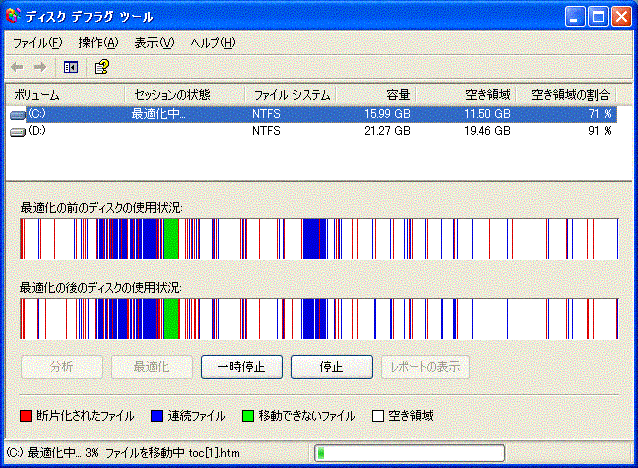Sort by ファイル システム column header
The height and width of the screenshot is (468, 638).
click(x=290, y=95)
